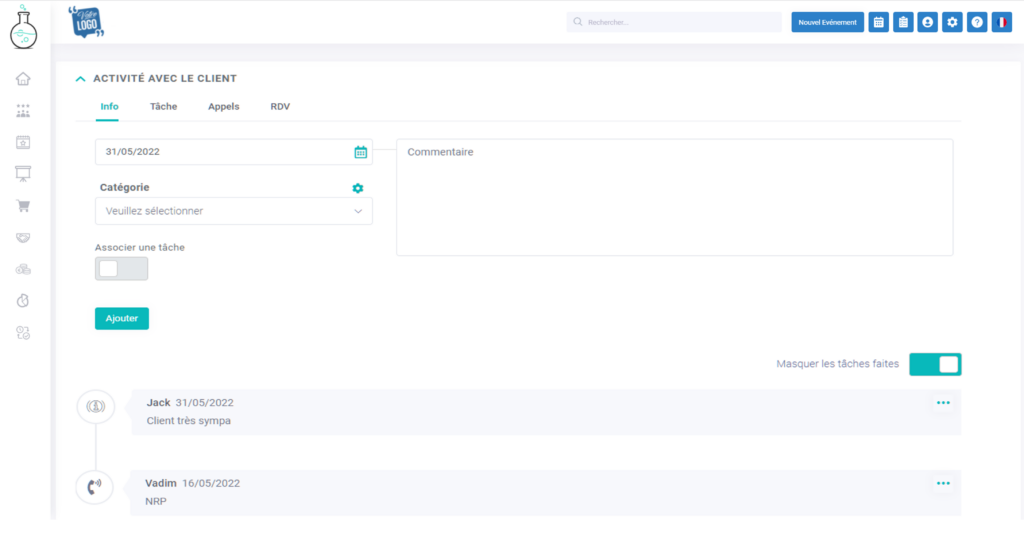Image resolution: width=1024 pixels, height=537 pixels.
Task: Click the "Masquer les tâches faites" label
Action: tap(837, 364)
